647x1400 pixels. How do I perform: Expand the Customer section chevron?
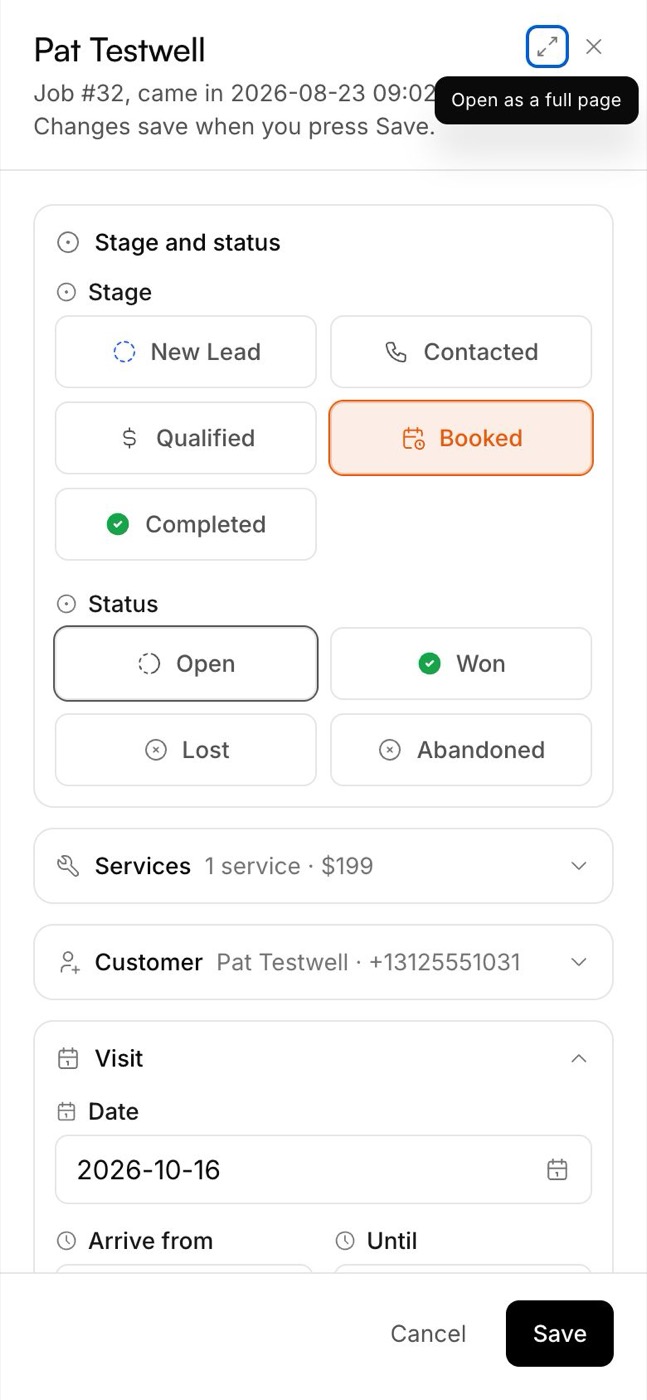click(x=579, y=962)
